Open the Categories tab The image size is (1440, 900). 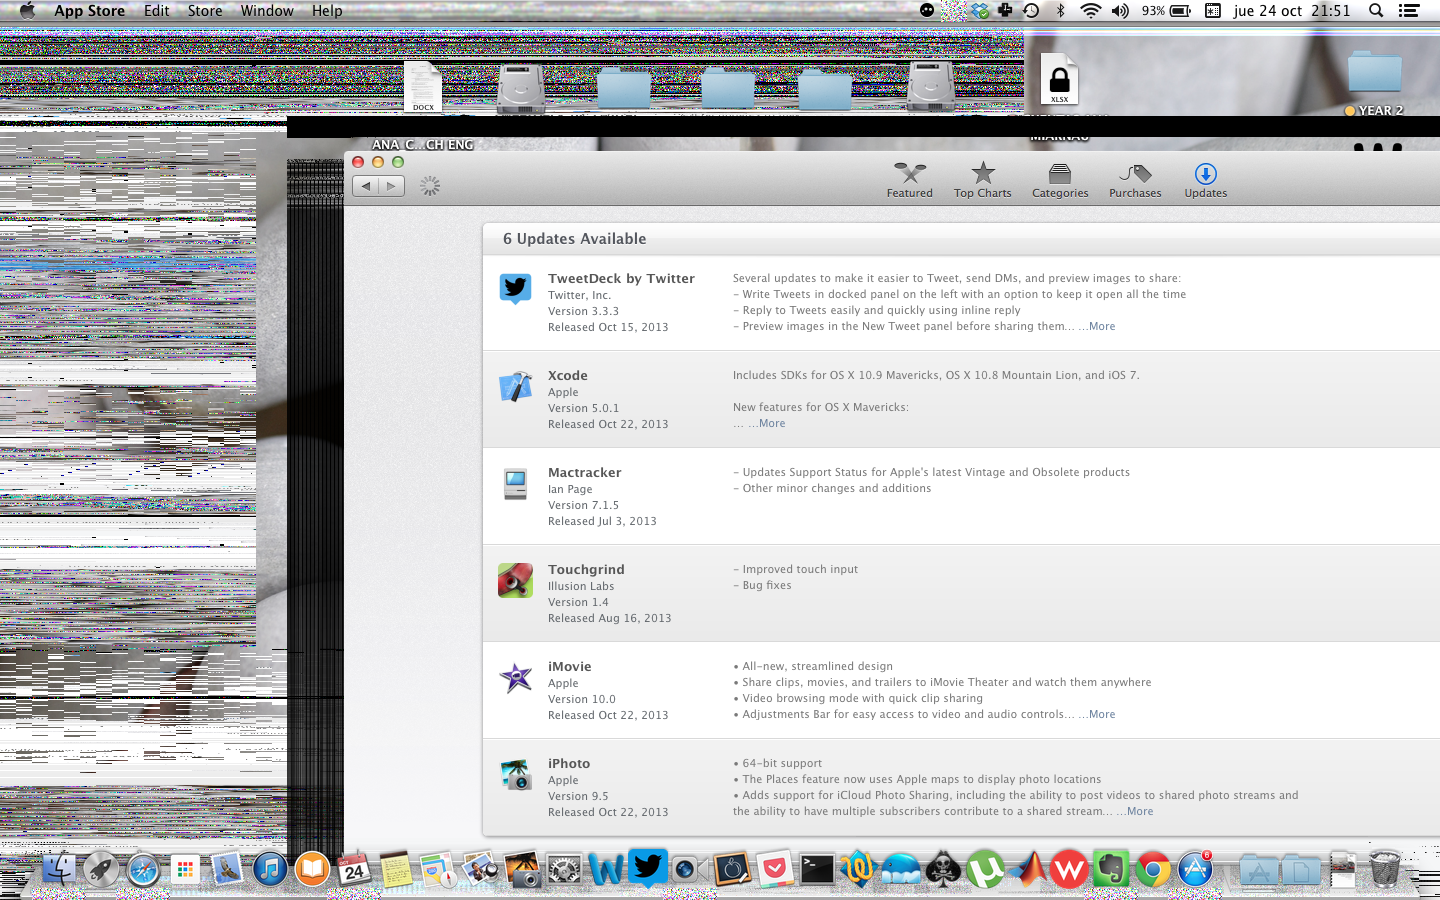pos(1060,180)
